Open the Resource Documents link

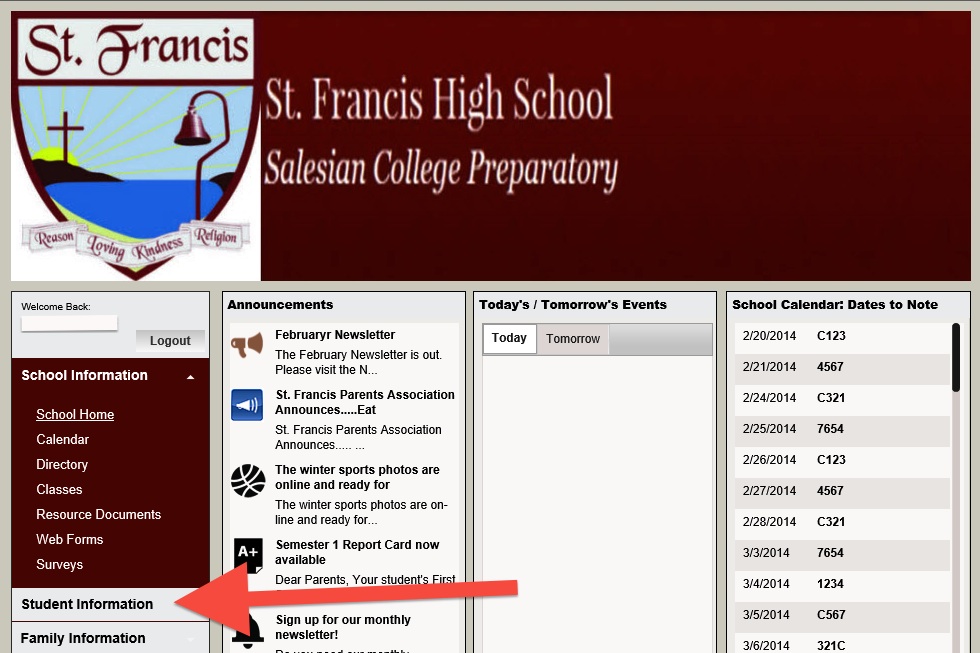point(99,514)
